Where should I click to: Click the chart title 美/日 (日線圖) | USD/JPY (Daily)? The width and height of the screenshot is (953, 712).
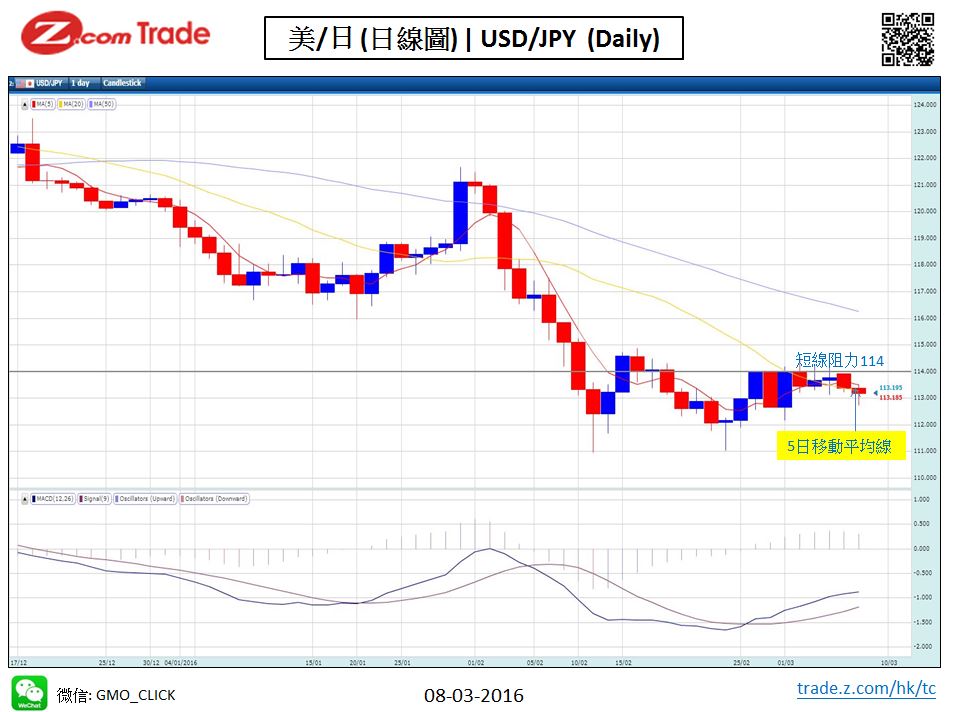pos(473,38)
